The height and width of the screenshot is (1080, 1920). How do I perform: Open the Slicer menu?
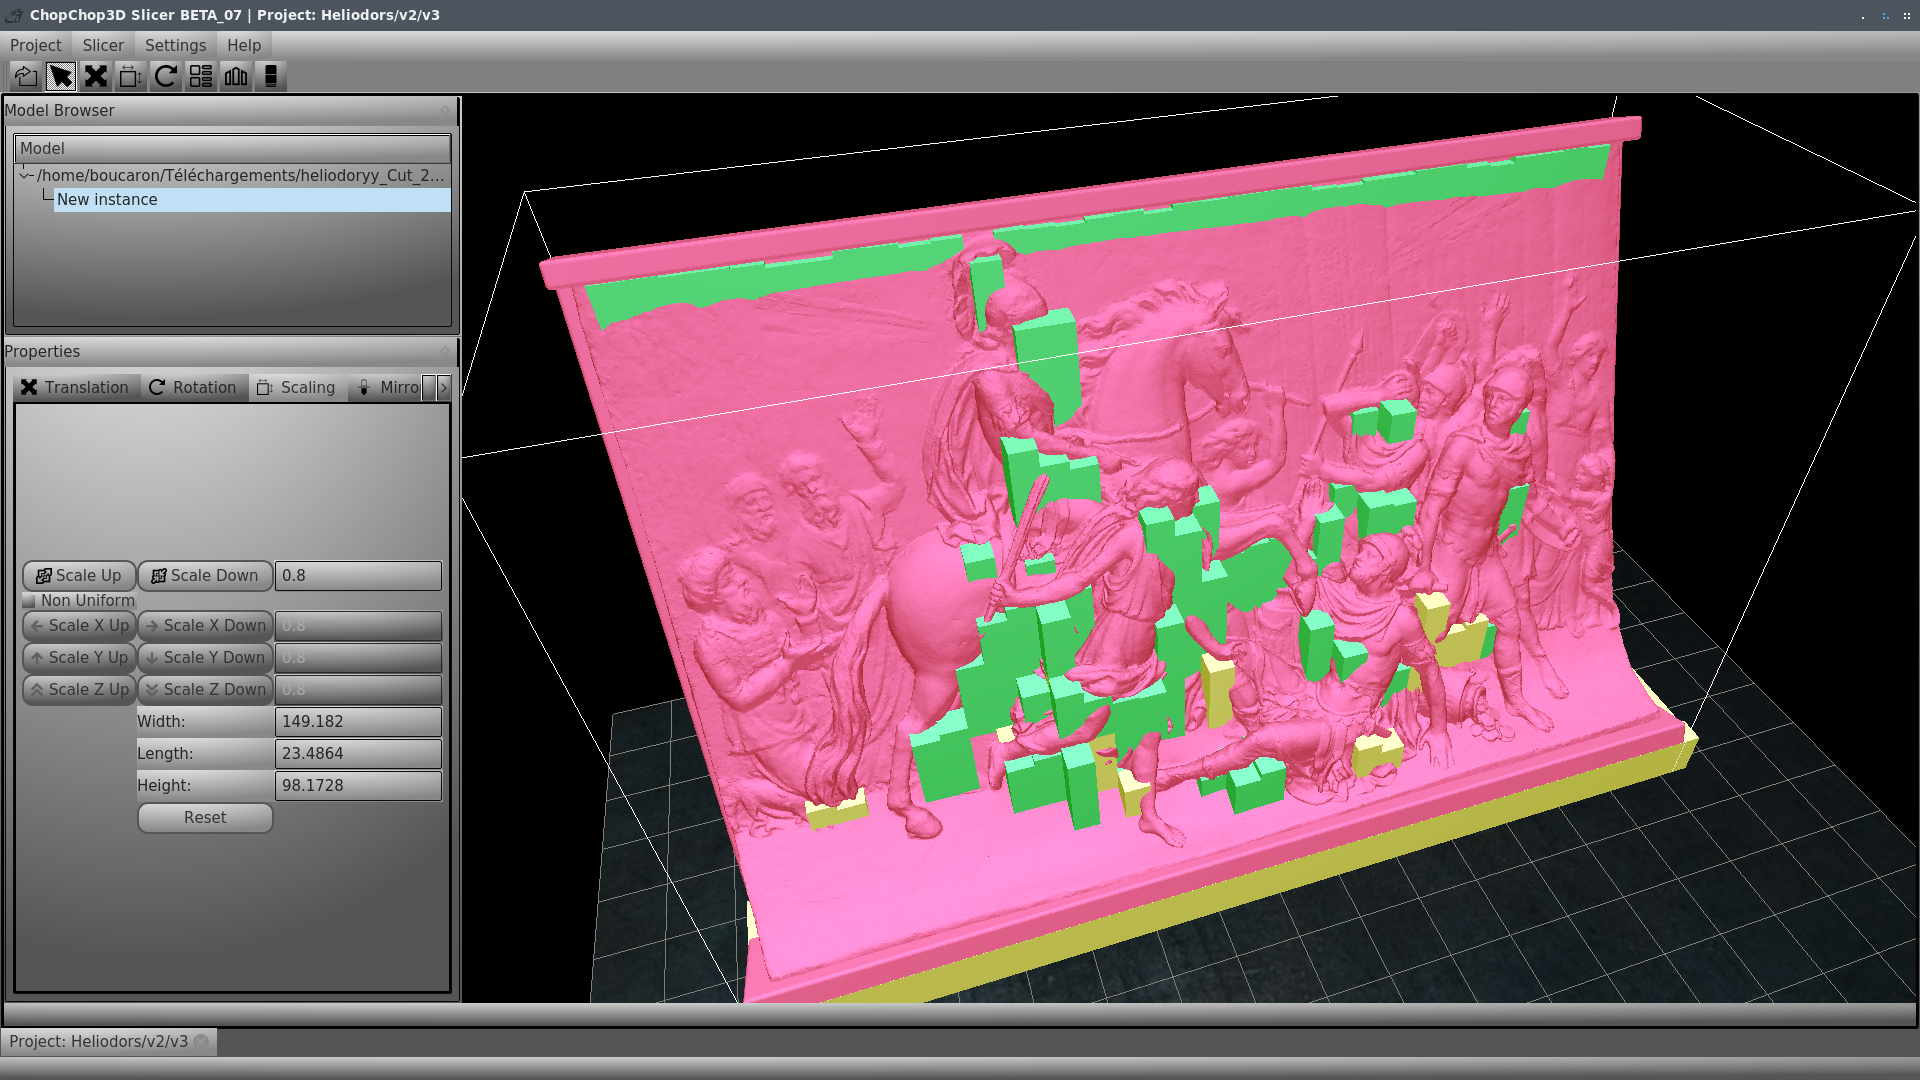(103, 45)
